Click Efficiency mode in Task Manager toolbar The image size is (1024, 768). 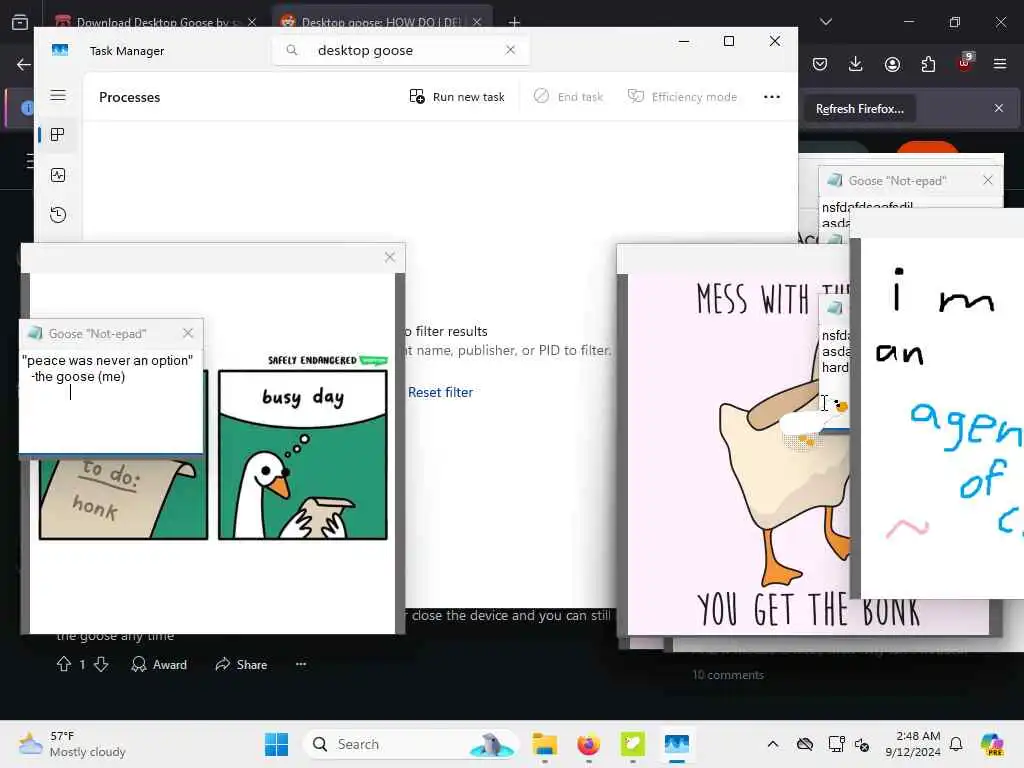(x=682, y=97)
